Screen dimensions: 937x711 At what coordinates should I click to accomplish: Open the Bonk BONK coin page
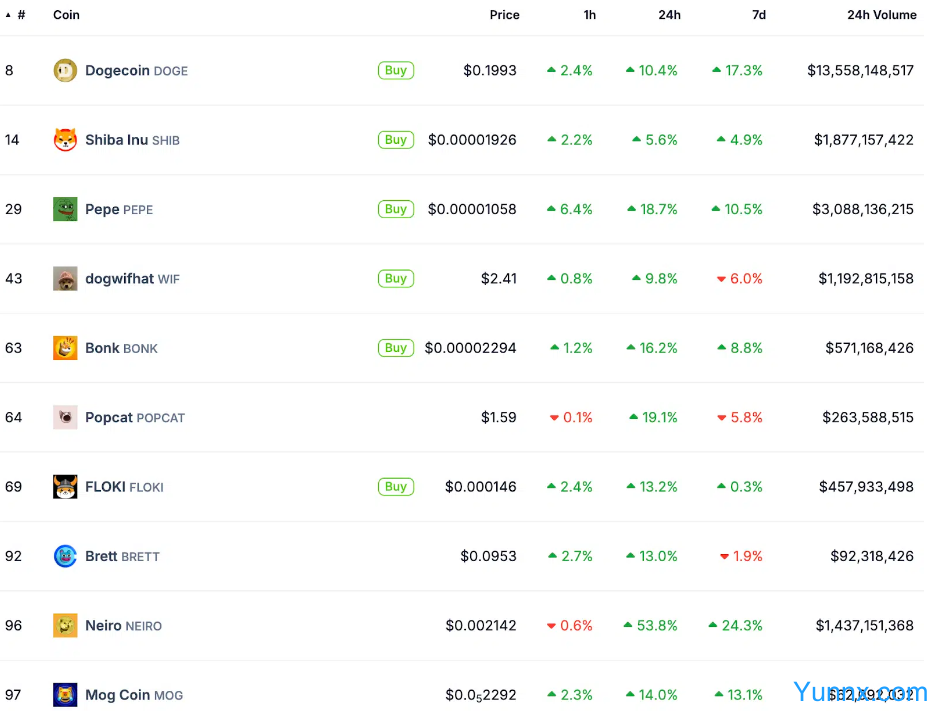coord(121,348)
